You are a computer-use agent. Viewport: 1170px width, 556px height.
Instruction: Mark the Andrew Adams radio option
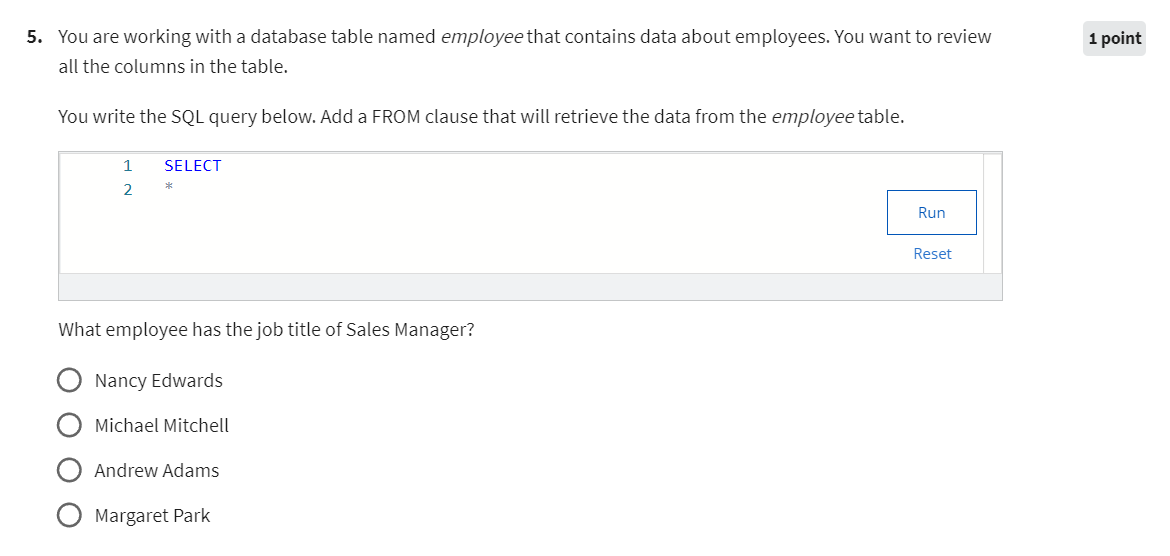tap(69, 471)
